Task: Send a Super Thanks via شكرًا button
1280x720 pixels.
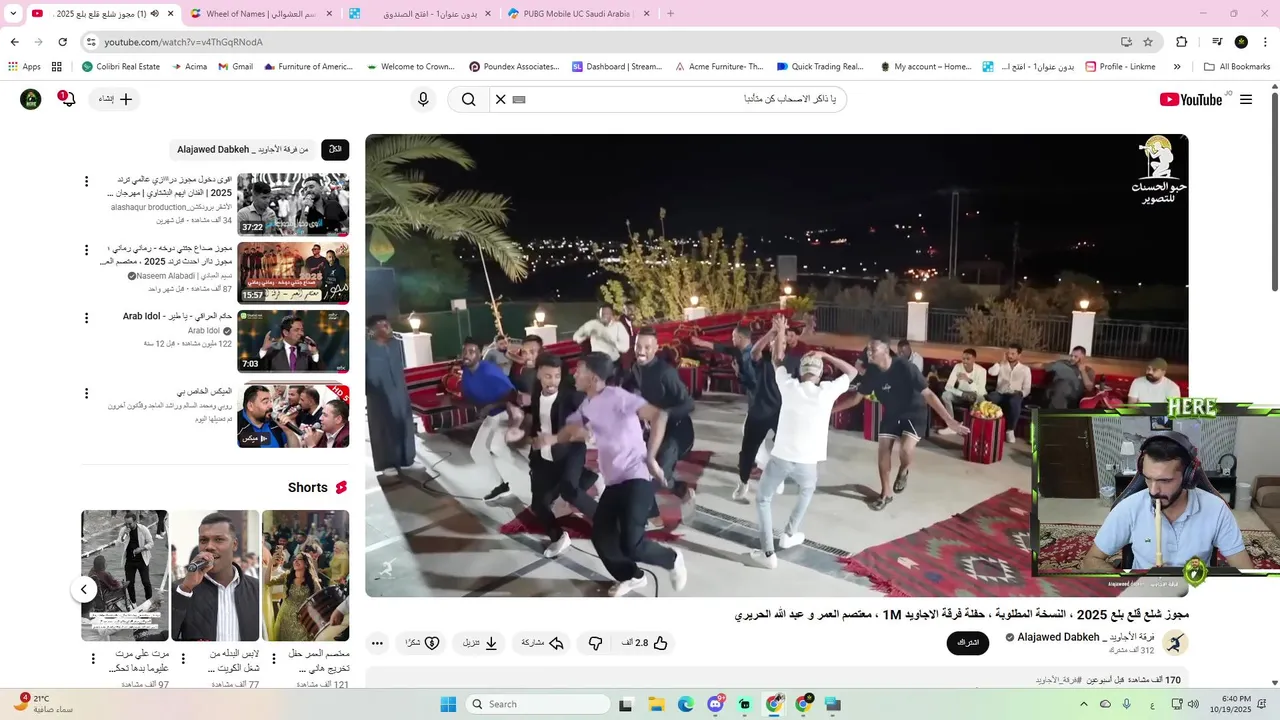Action: click(x=422, y=643)
